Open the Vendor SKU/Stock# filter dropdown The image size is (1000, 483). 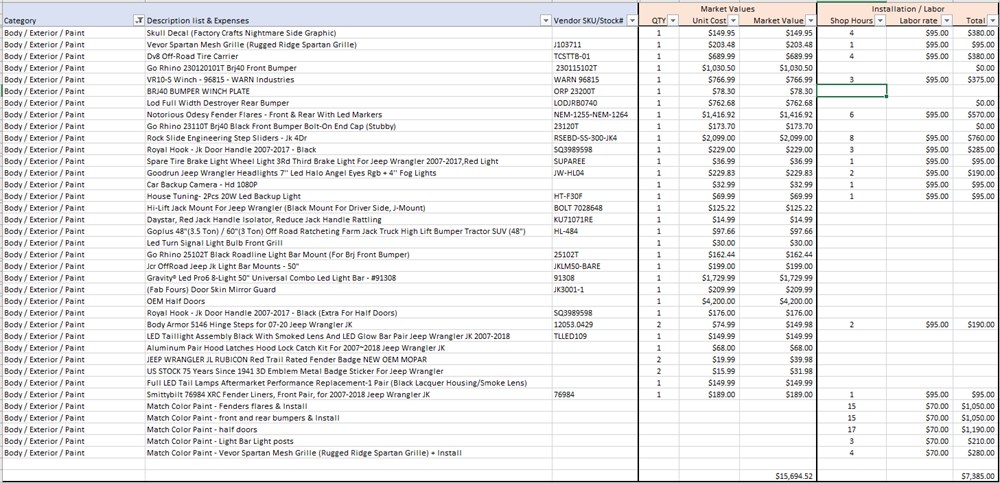632,21
